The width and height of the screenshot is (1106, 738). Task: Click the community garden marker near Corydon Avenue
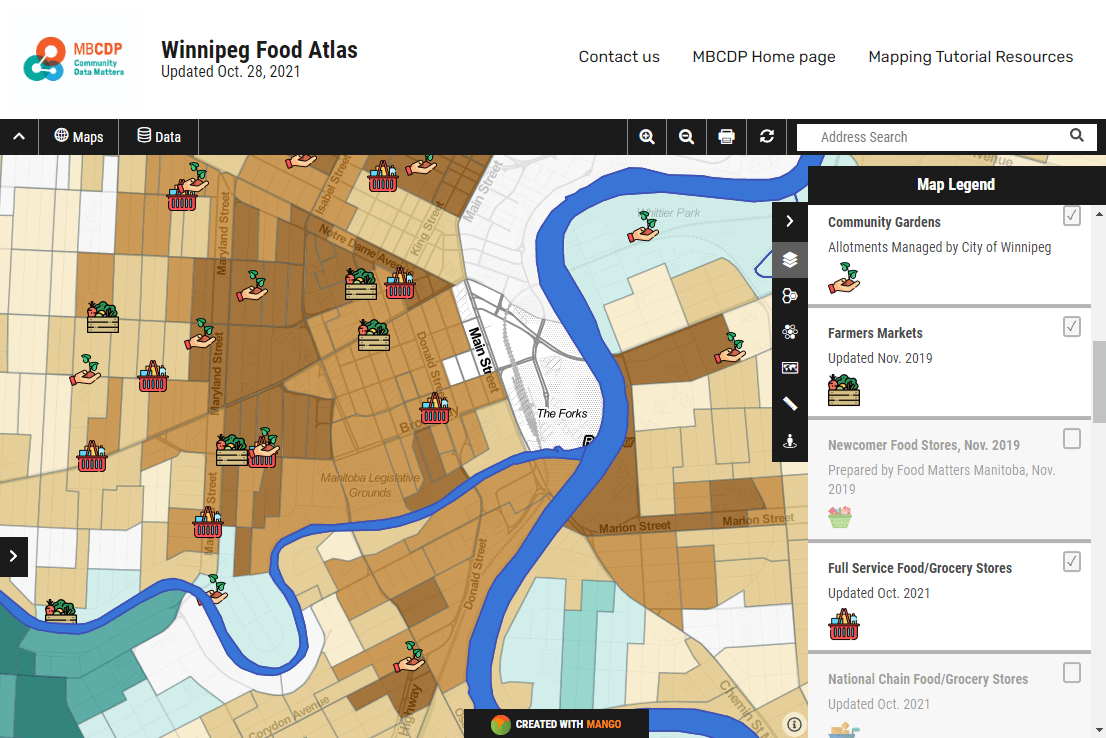(x=411, y=657)
